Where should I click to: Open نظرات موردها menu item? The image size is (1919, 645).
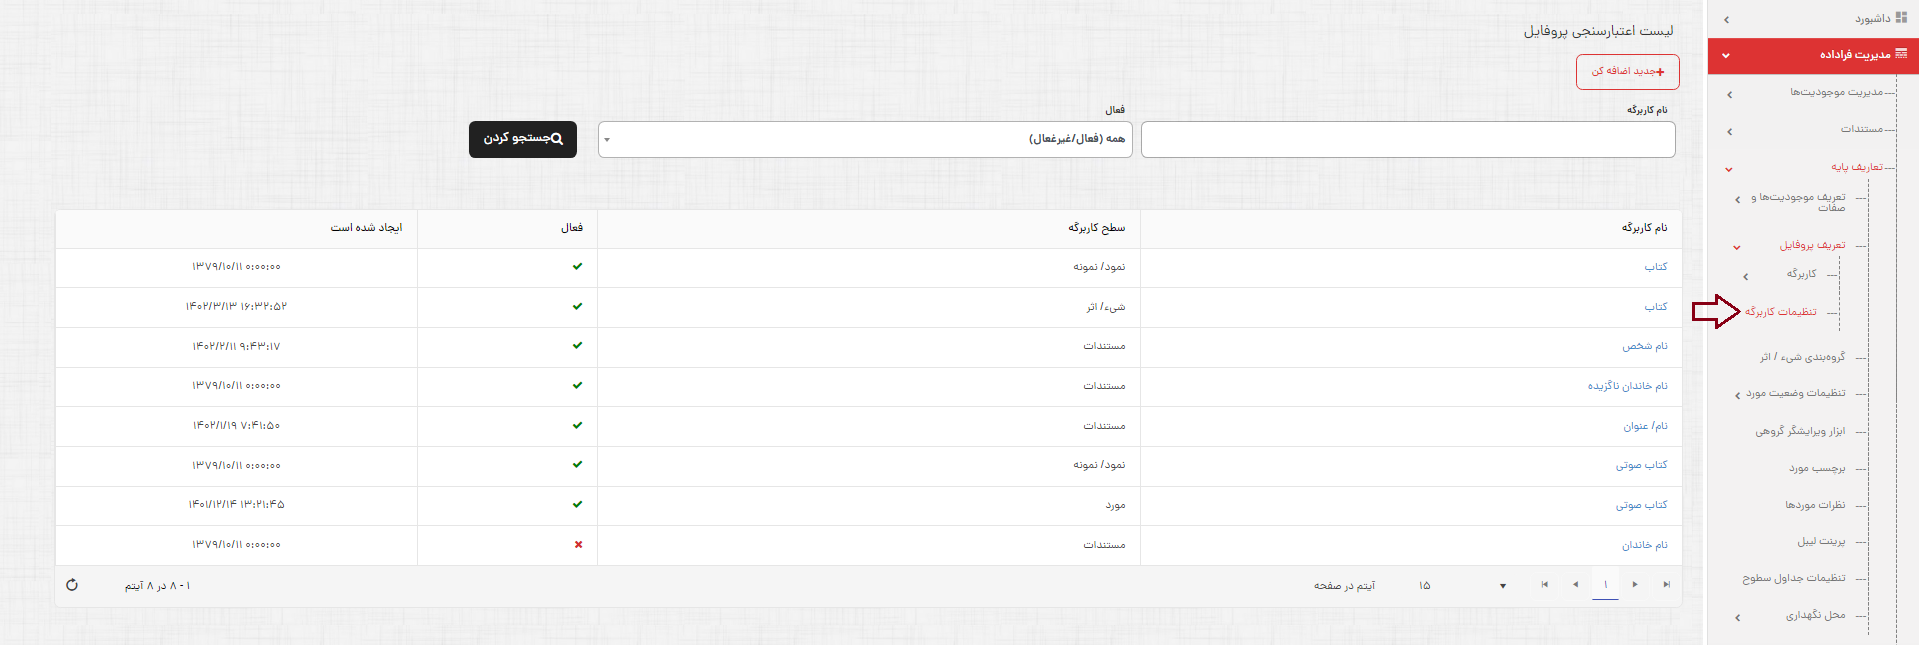click(1815, 505)
